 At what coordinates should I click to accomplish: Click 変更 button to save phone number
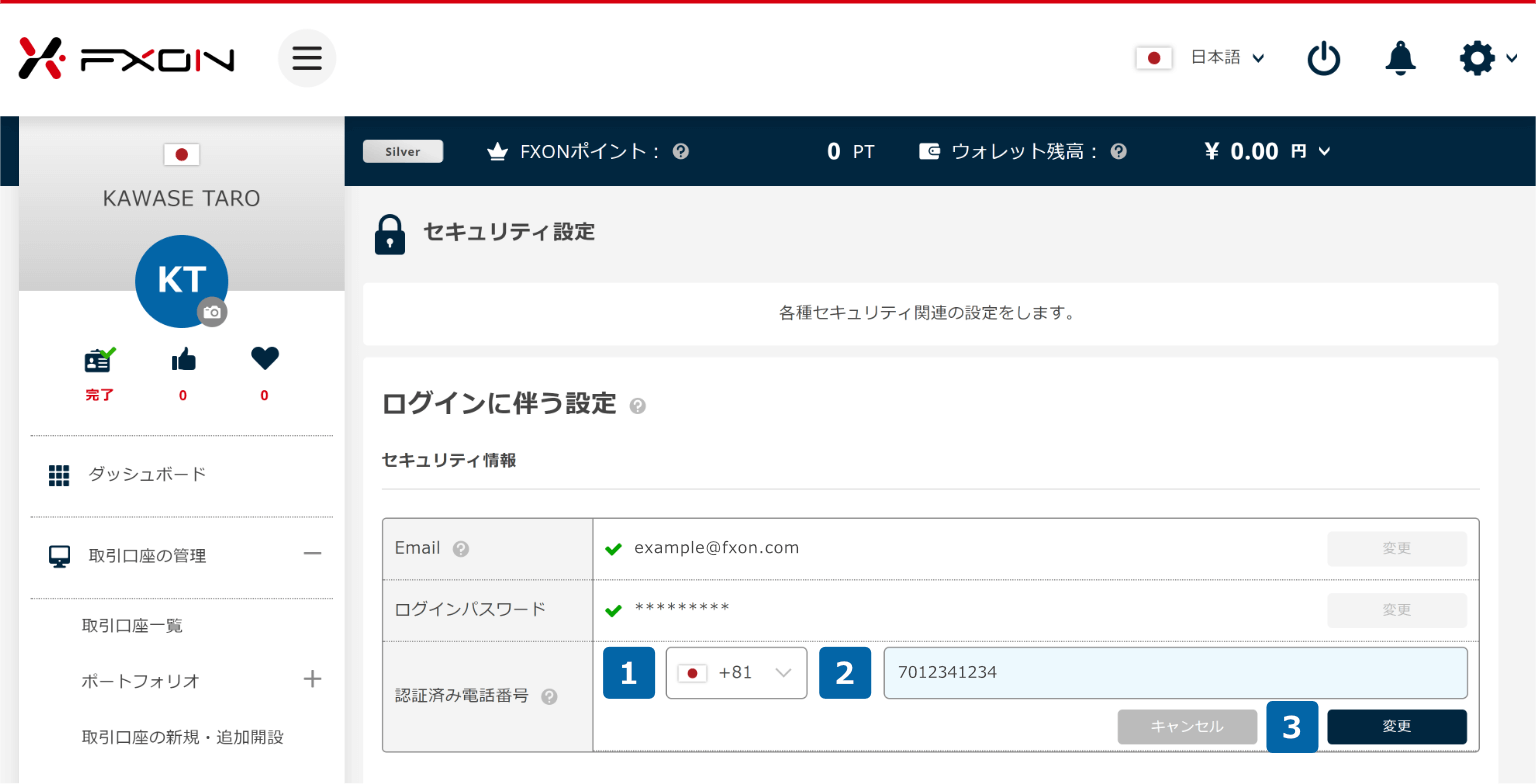(x=1397, y=727)
